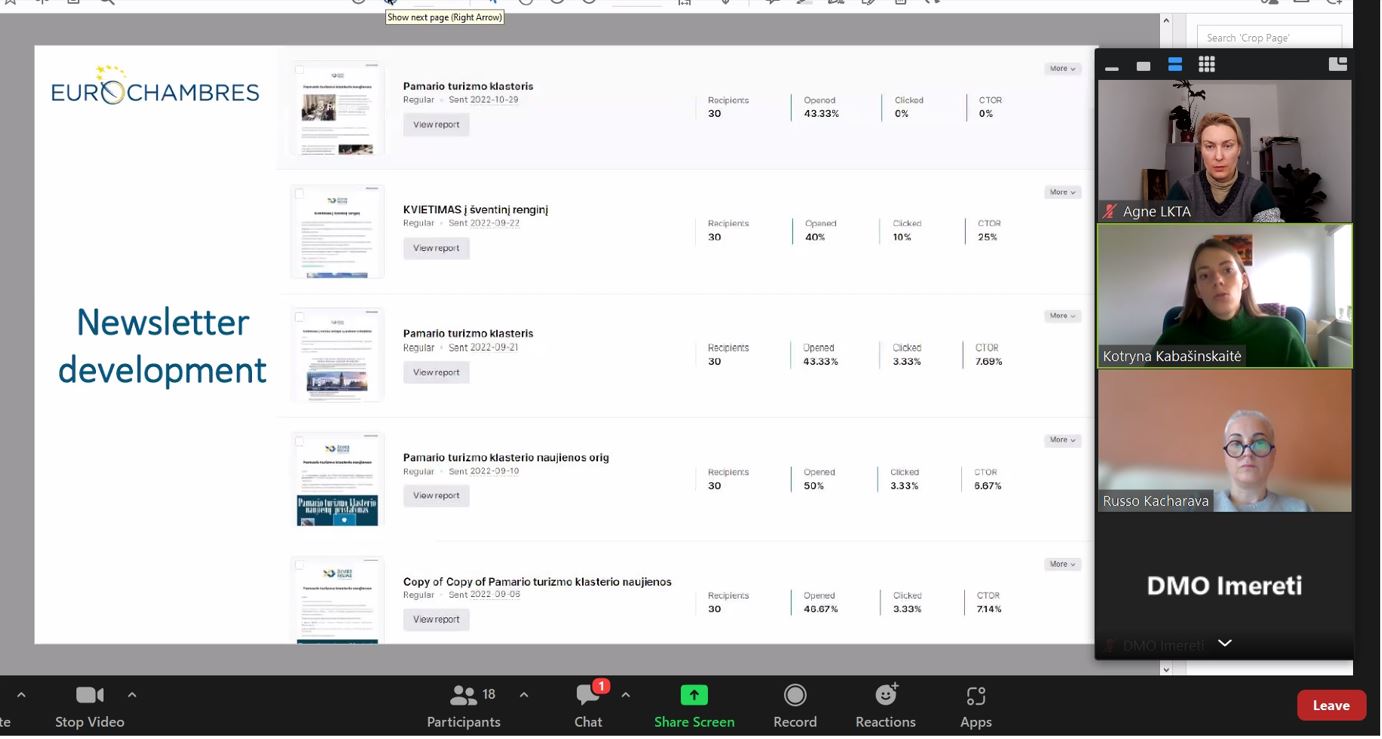Image resolution: width=1382 pixels, height=739 pixels.
Task: Tick checkbox for Pamario turizmo klasteris 2022-10-29
Action: pyautogui.click(x=299, y=70)
